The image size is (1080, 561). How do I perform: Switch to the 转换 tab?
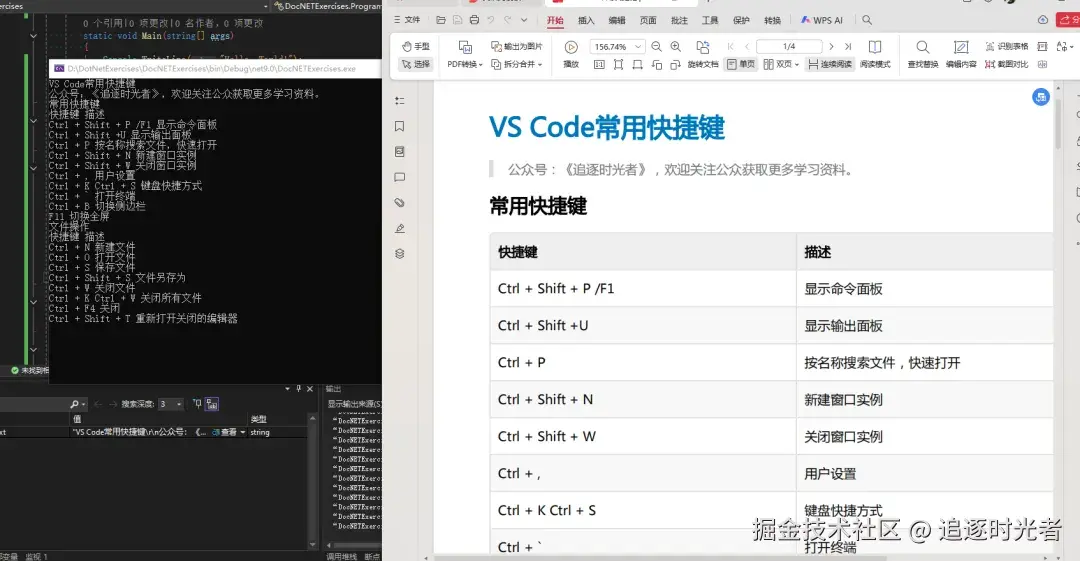point(772,21)
